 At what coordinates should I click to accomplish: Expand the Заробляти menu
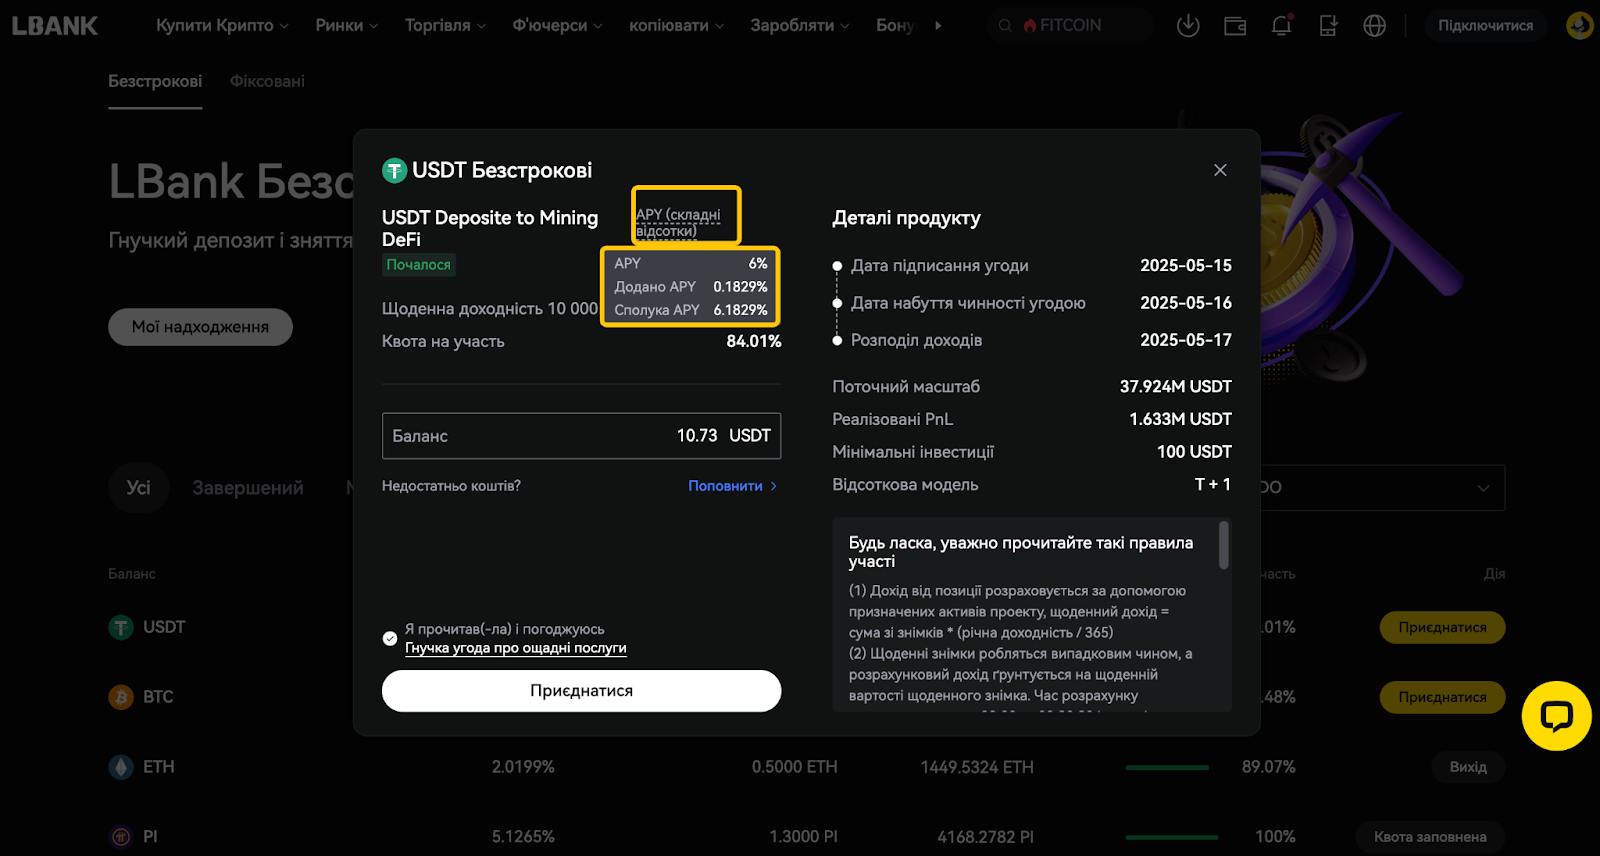[800, 26]
